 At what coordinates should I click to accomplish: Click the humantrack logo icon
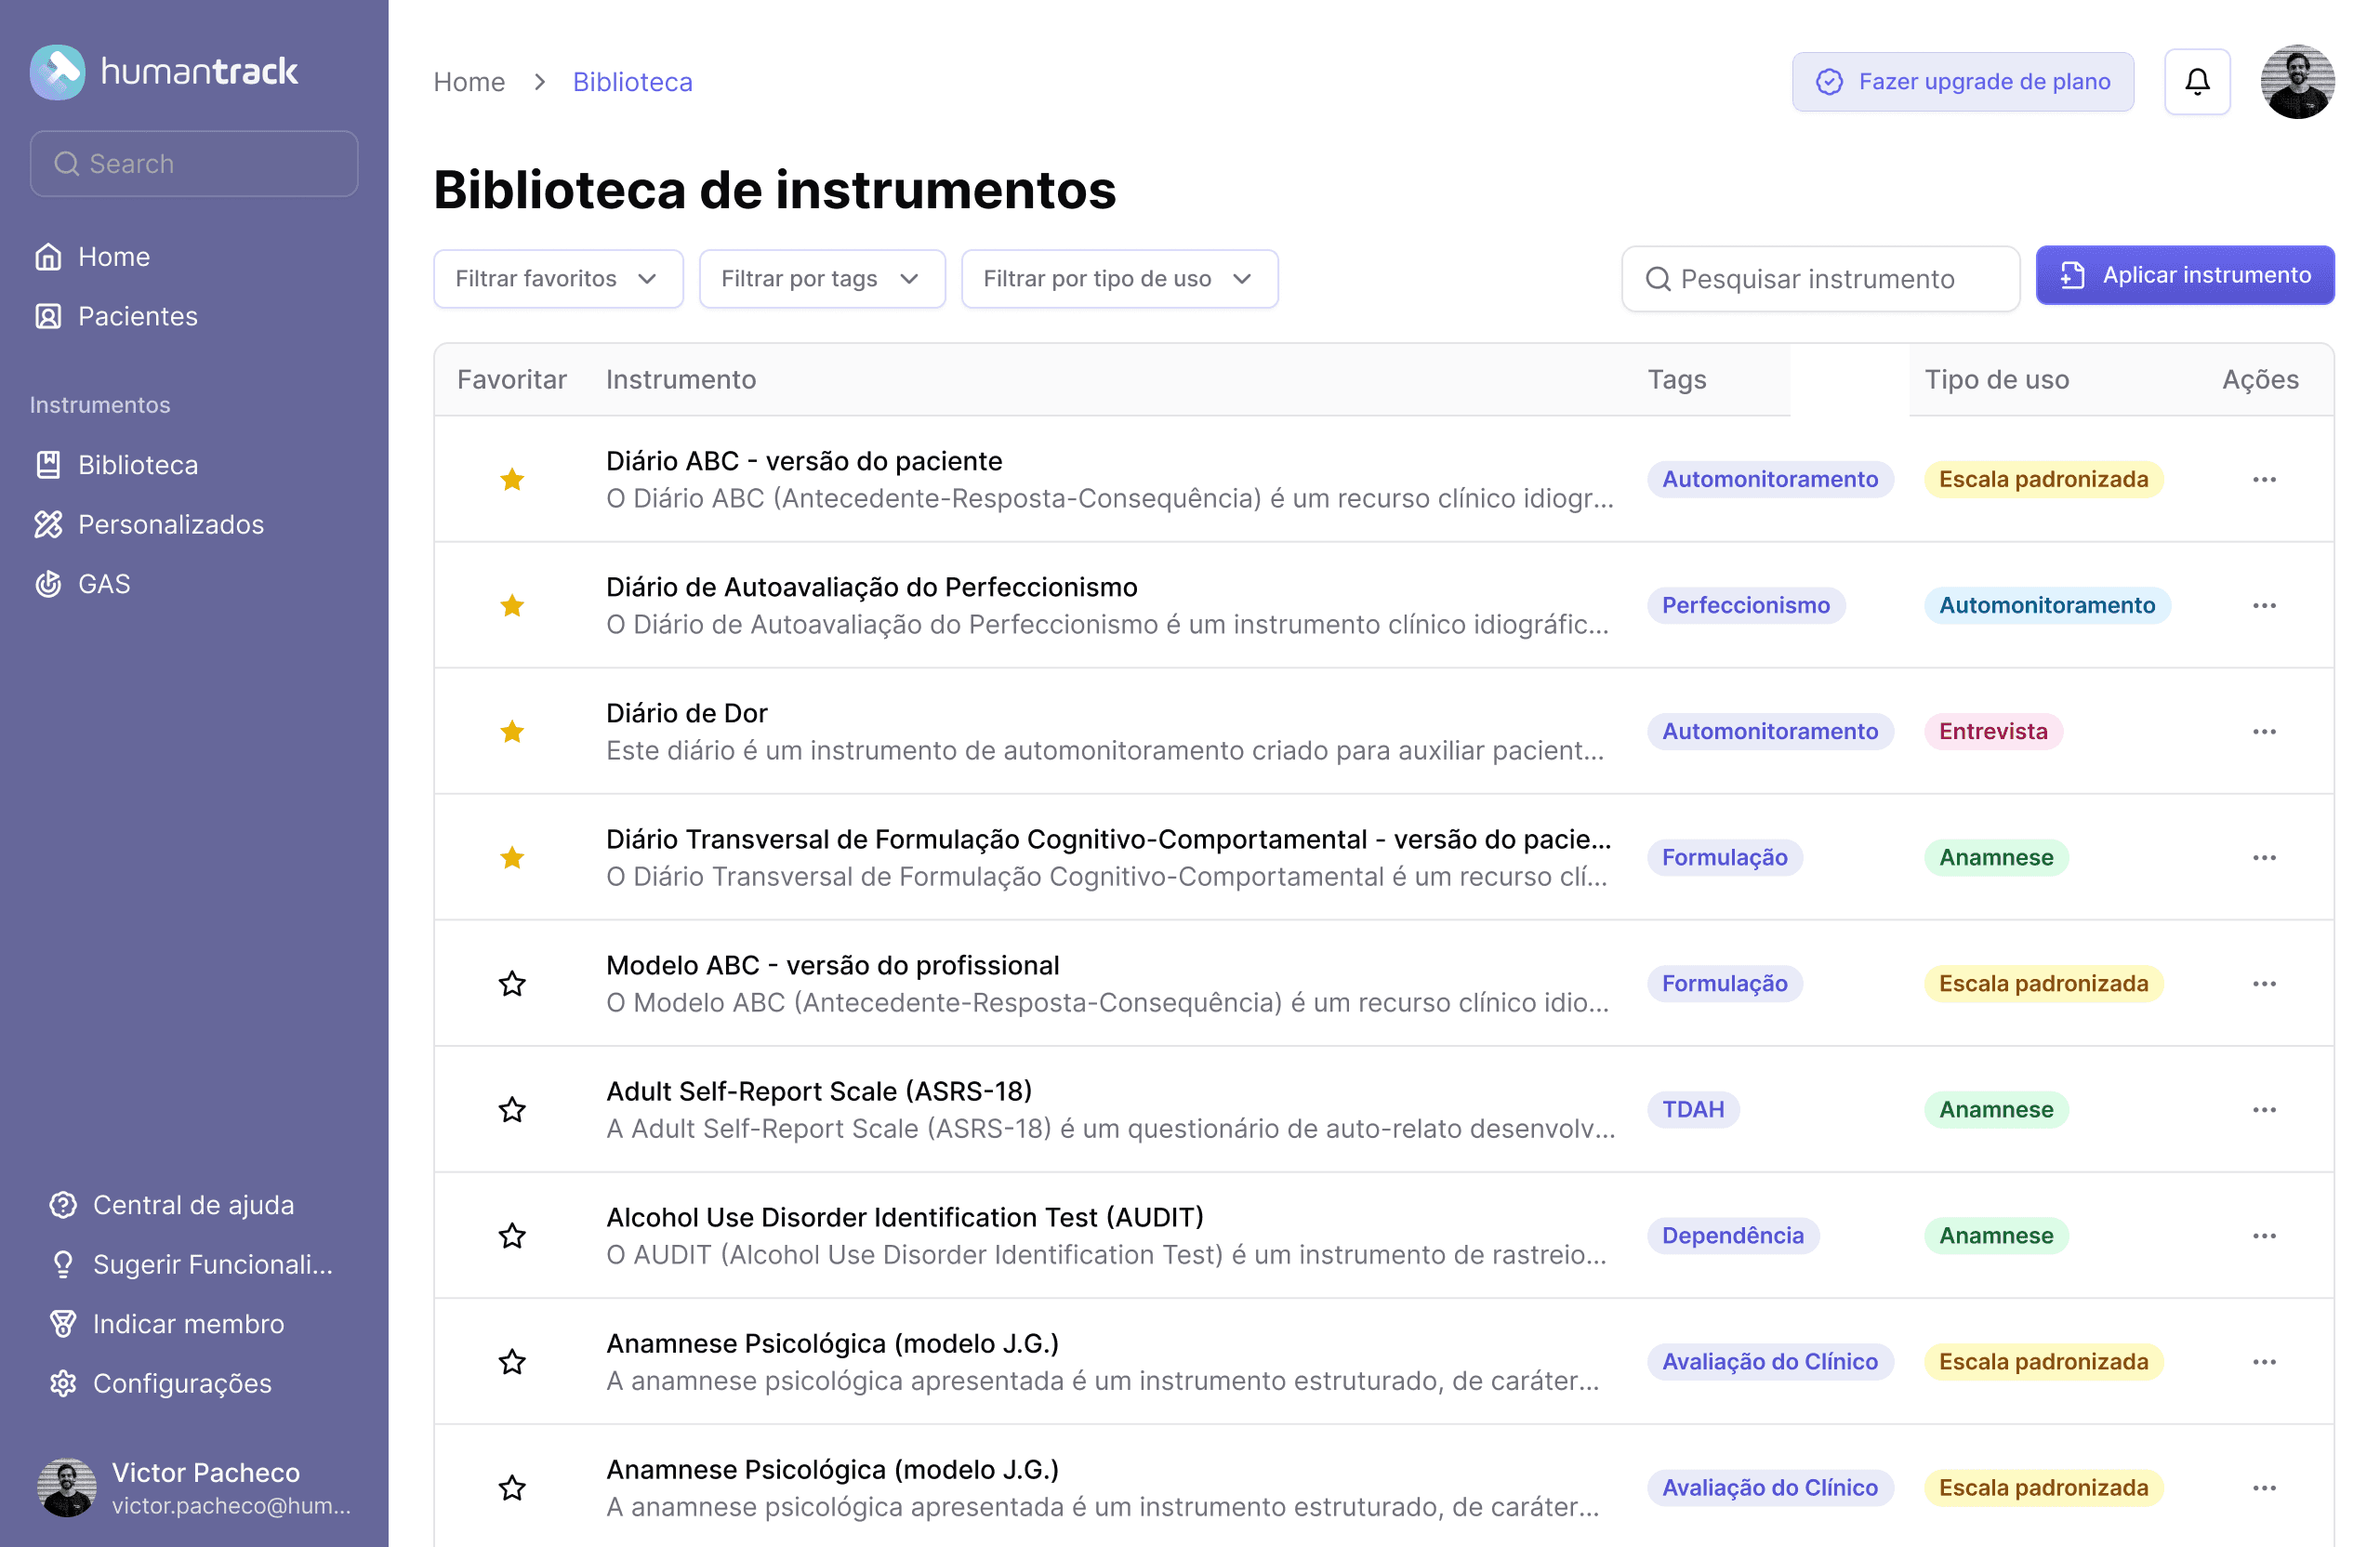pos(58,72)
